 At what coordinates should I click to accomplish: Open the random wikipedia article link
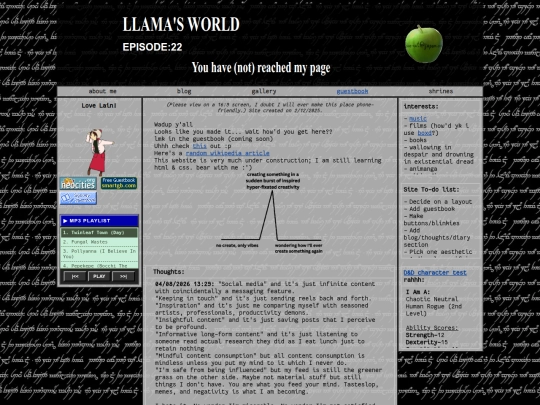point(227,153)
